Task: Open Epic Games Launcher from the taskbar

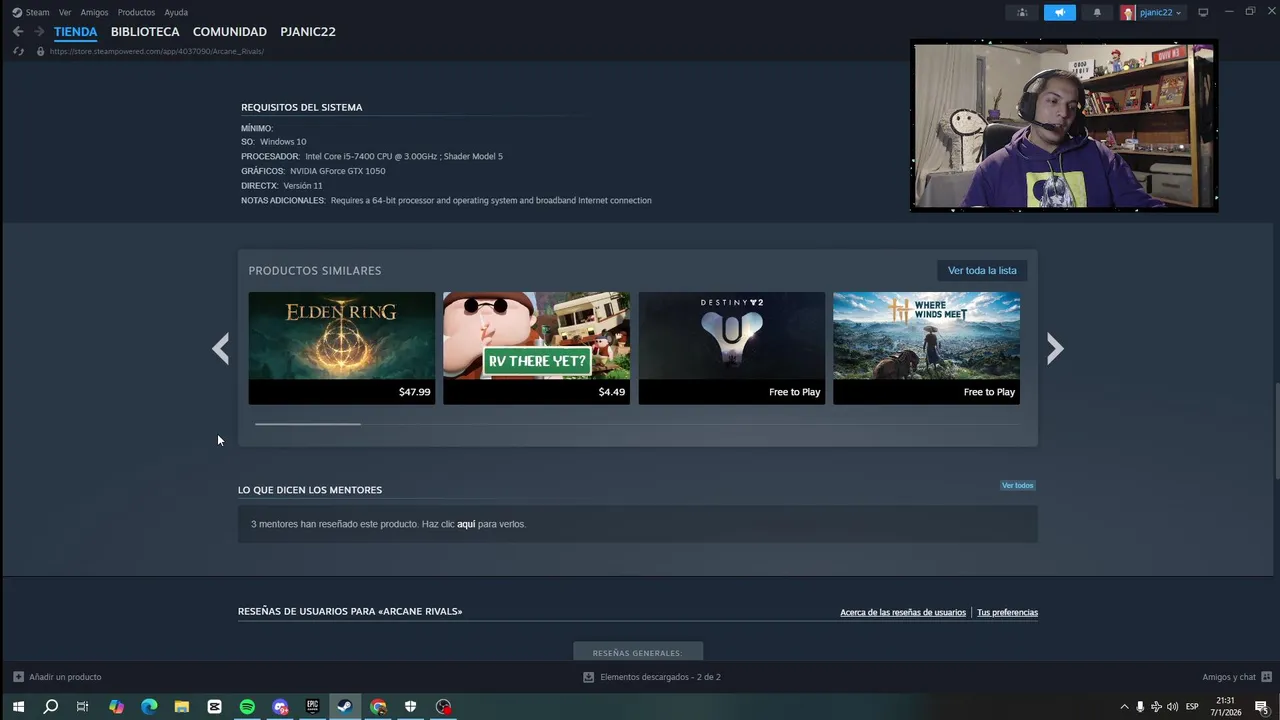Action: tap(312, 707)
